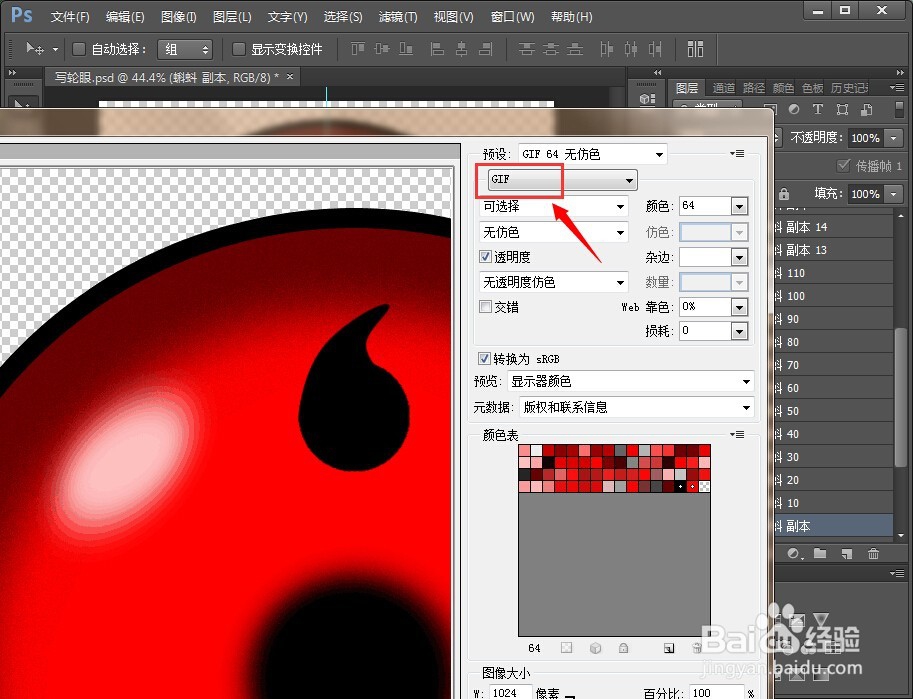This screenshot has height=699, width=913.
Task: Open 自动选择 组 dropdown
Action: (185, 50)
